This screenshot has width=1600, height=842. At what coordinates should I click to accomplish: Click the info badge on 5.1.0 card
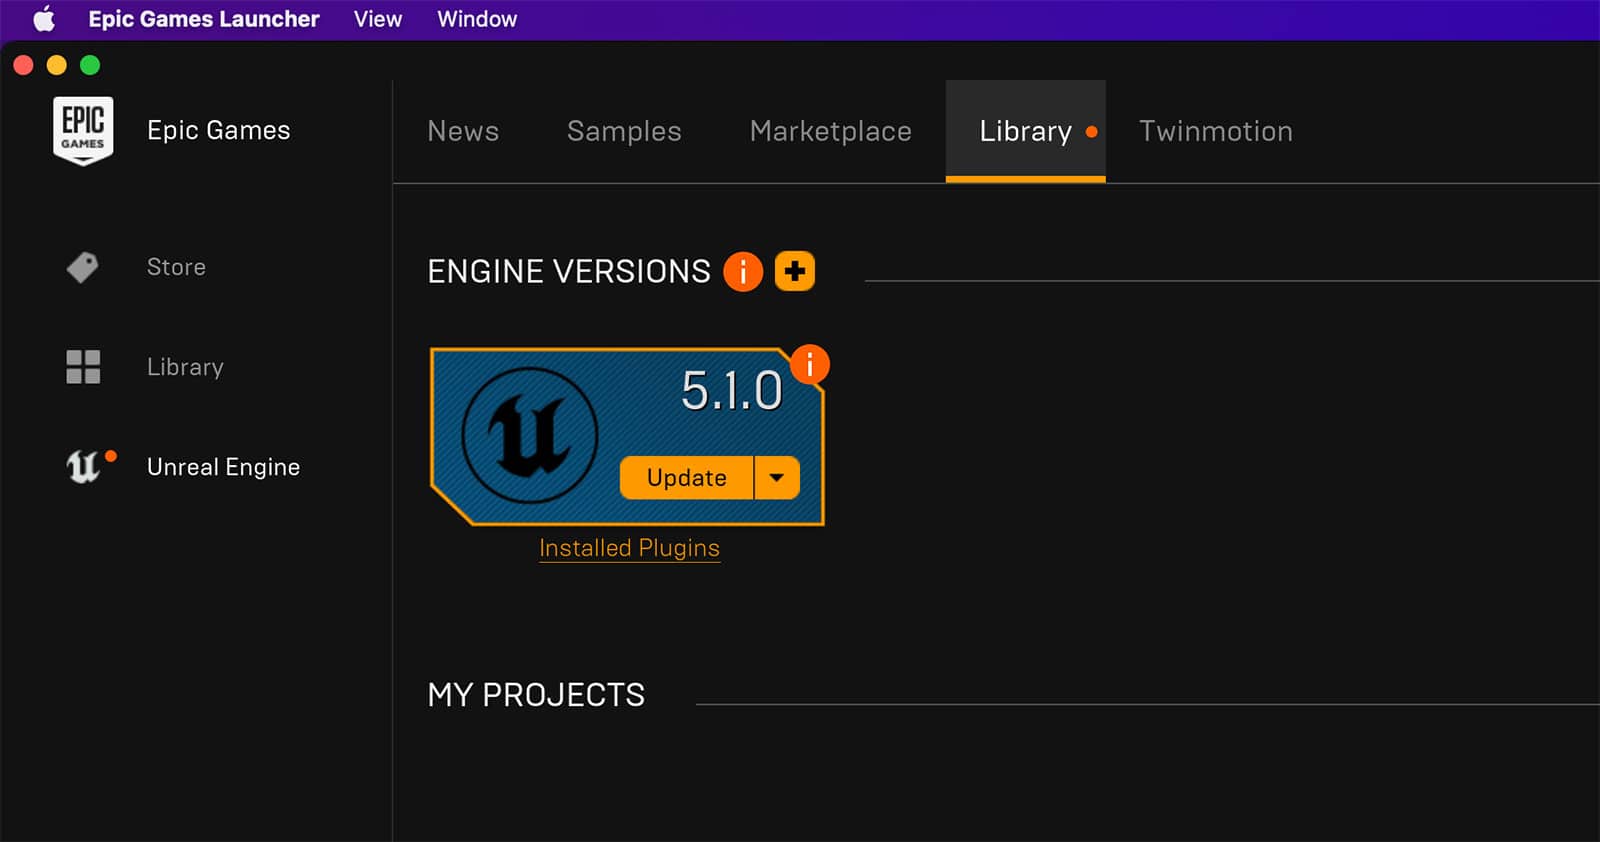(810, 365)
